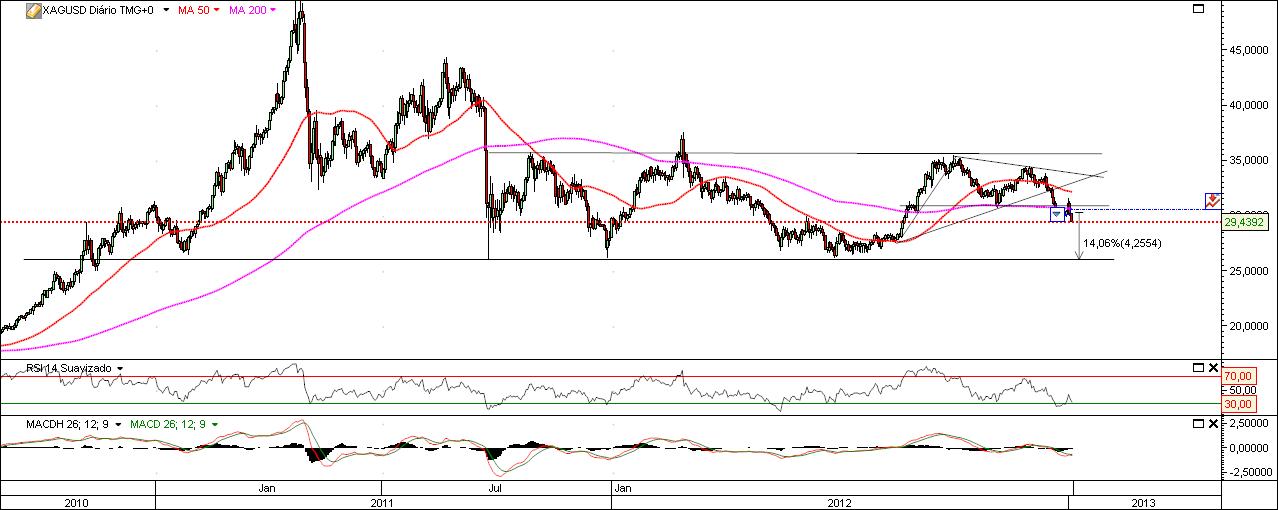The image size is (1278, 510).
Task: Click the 2011 year label on timeline
Action: [383, 502]
